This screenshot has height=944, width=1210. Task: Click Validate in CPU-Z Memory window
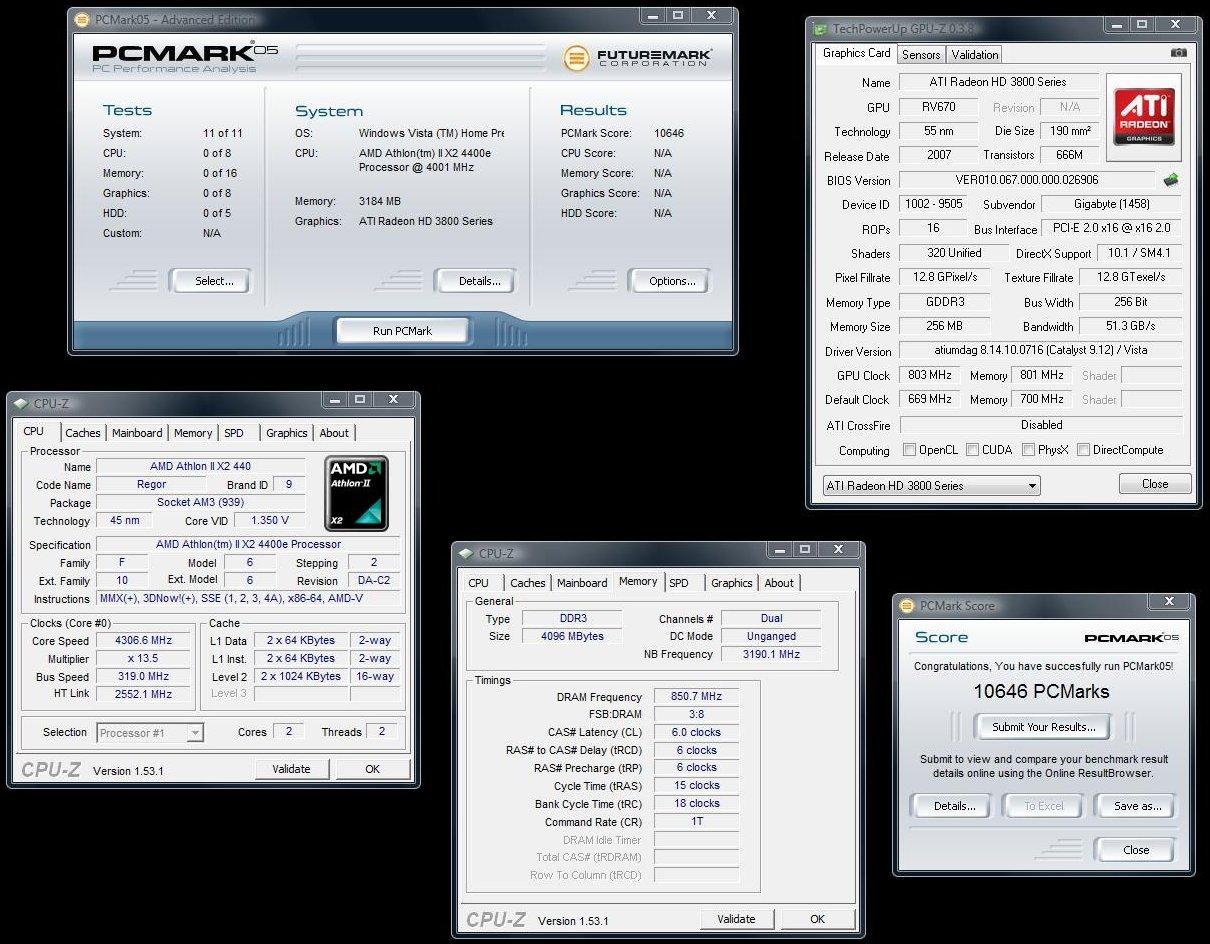point(736,919)
